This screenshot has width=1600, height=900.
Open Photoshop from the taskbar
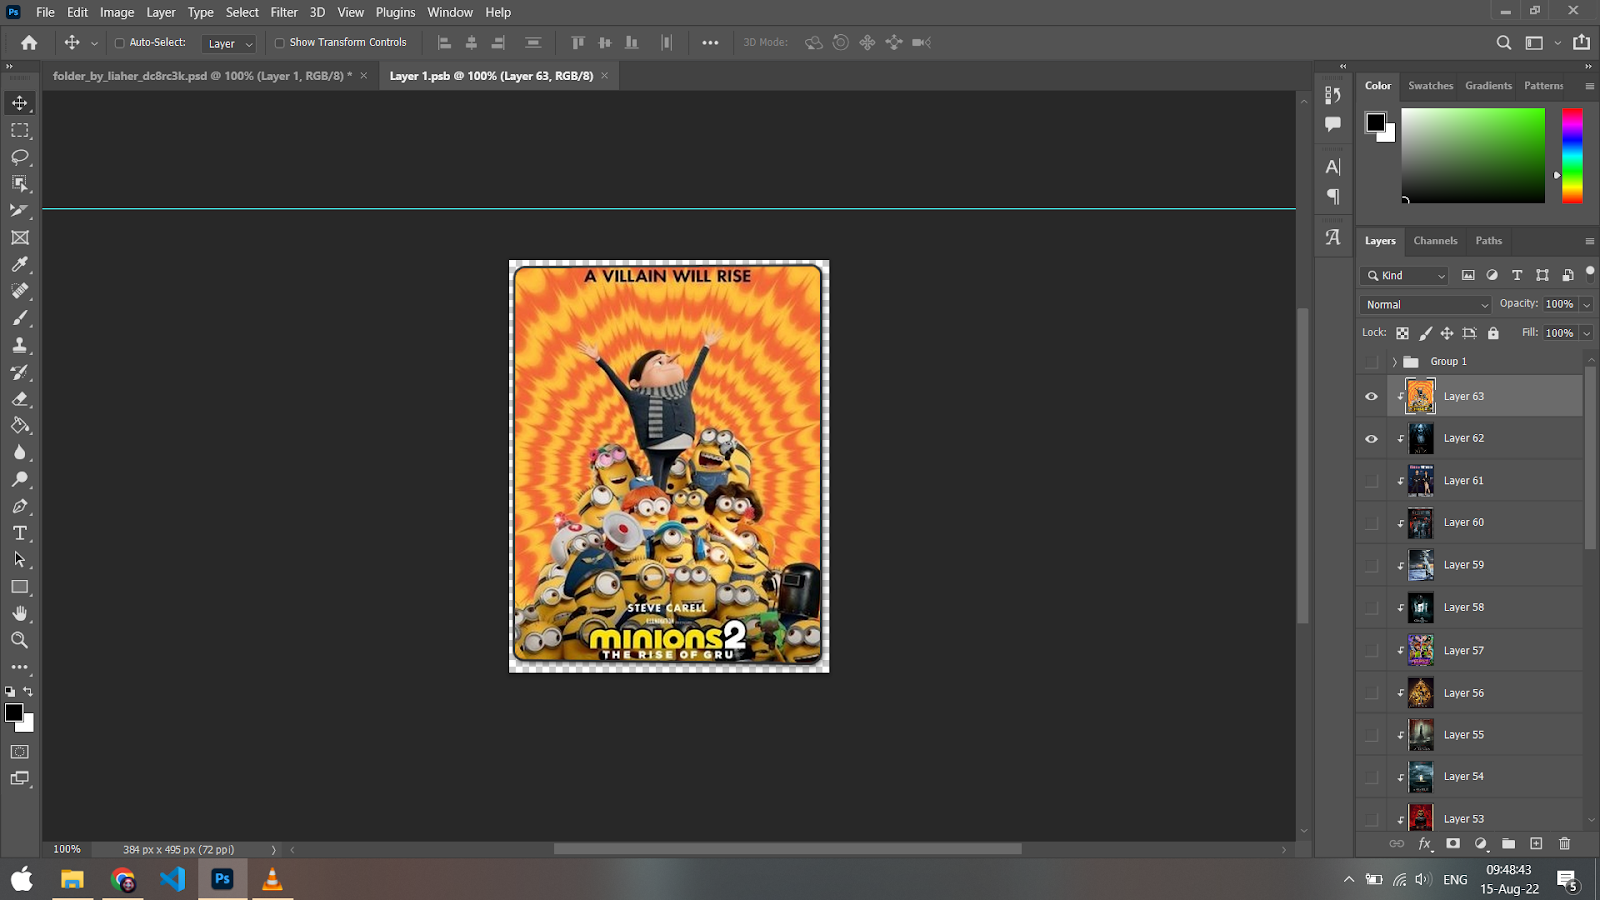tap(222, 879)
